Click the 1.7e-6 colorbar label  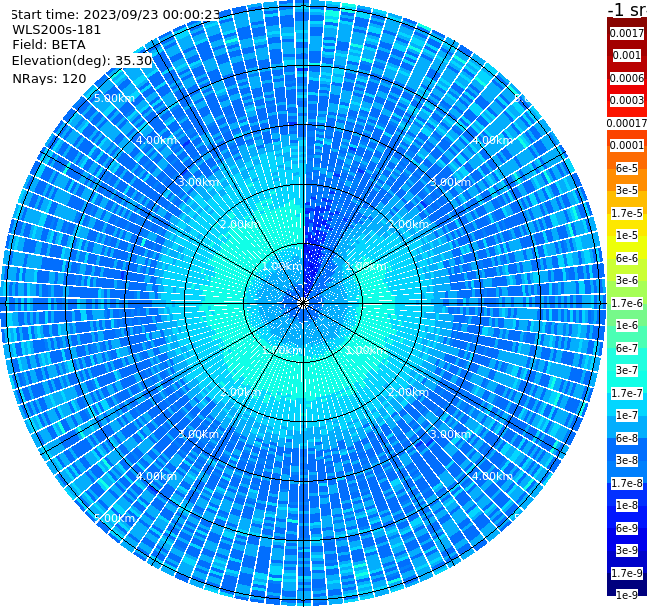[627, 303]
